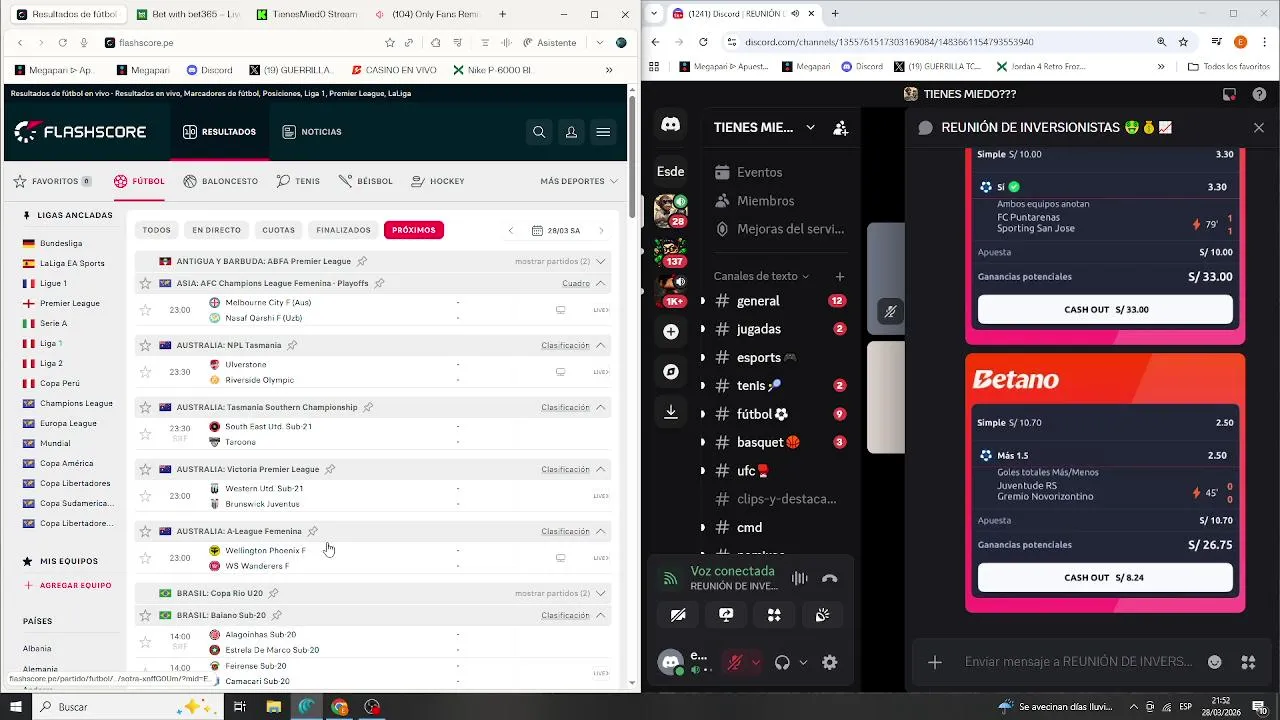Expand Antigua y Barbuda ABFA Premier League matches
This screenshot has width=1280, height=720.
pyautogui.click(x=601, y=261)
